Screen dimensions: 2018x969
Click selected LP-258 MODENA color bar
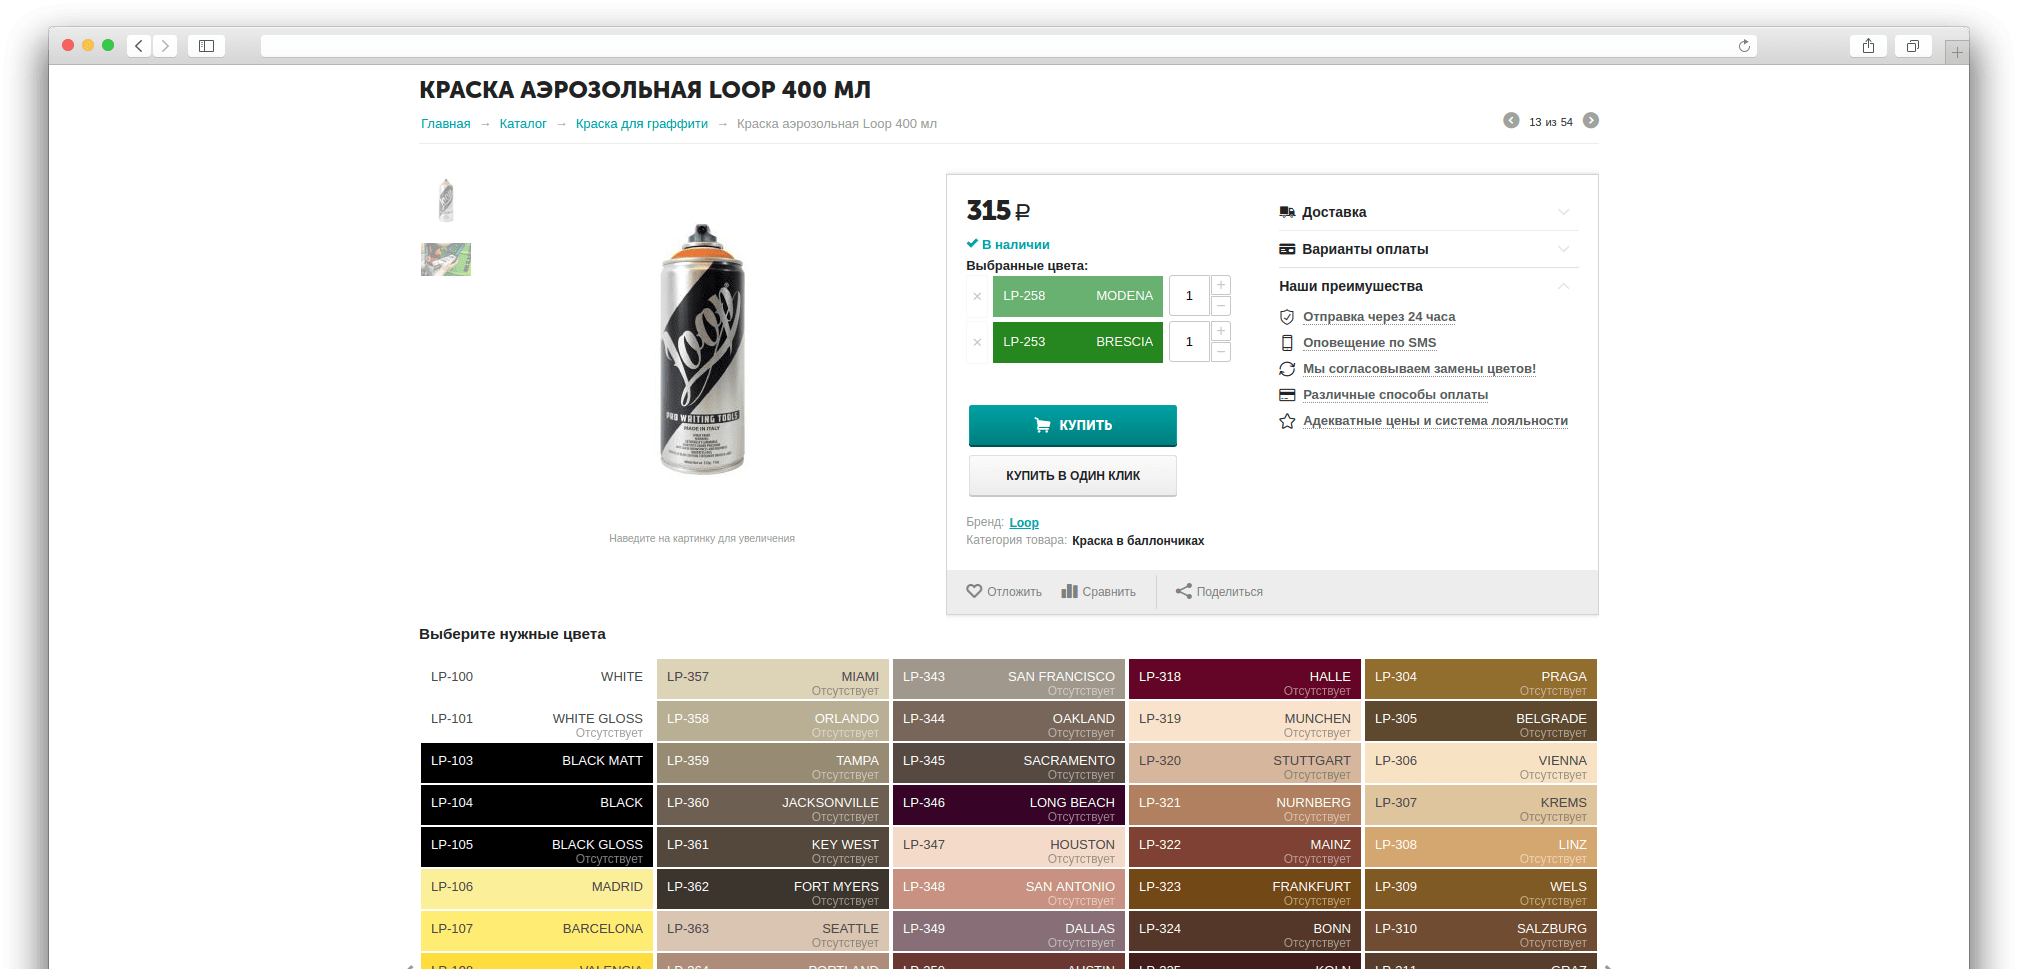click(1078, 296)
